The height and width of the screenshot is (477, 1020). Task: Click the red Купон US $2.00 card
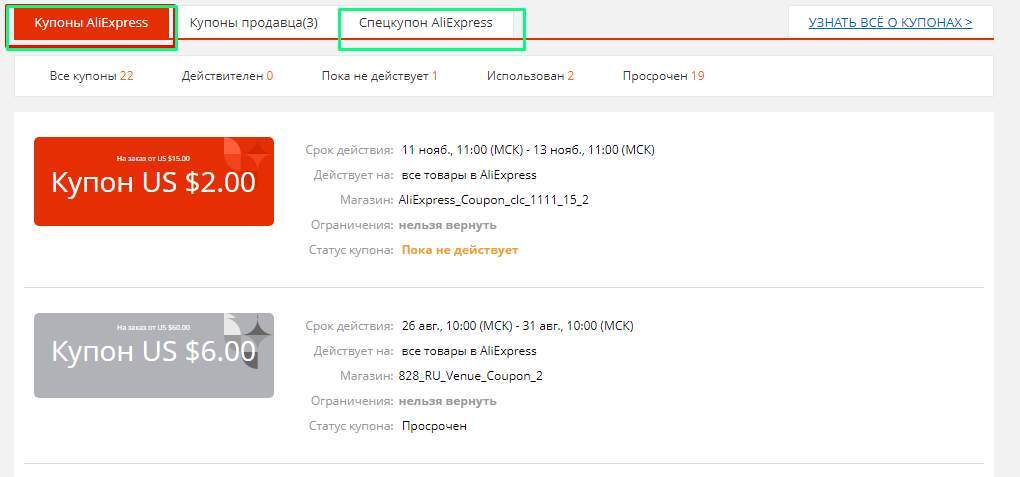[140, 183]
